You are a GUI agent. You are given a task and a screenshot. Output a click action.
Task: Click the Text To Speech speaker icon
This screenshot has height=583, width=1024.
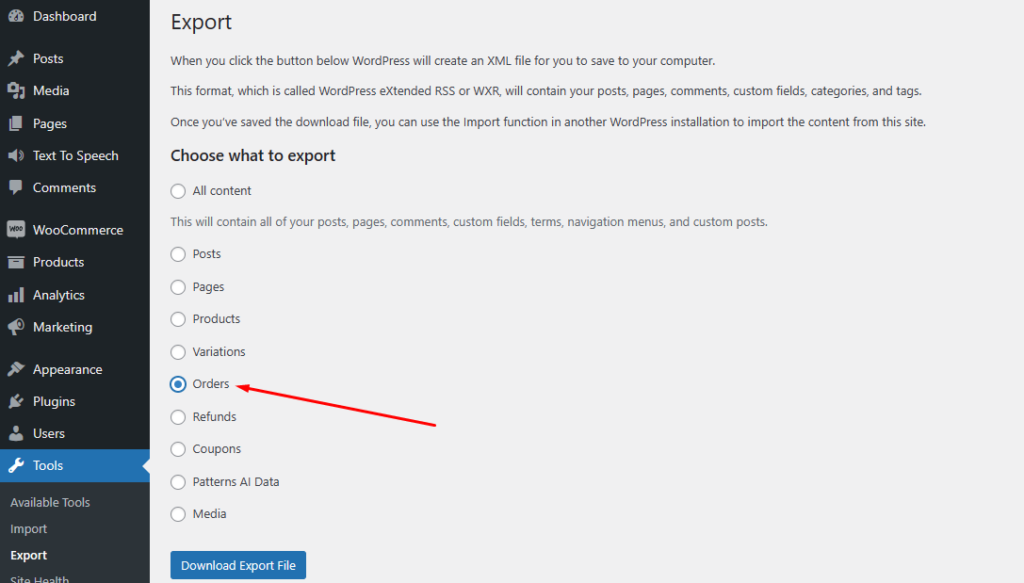pyautogui.click(x=16, y=155)
